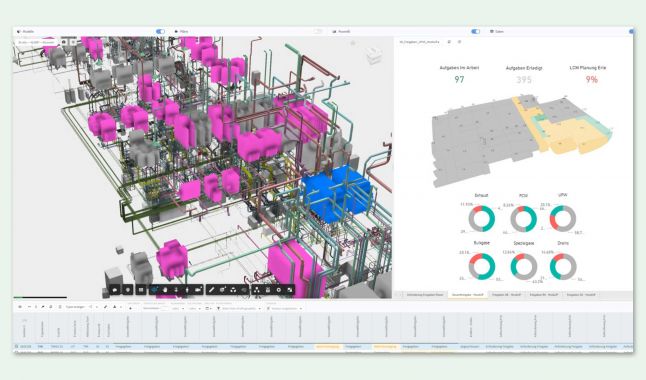Expand the filter dropdown with funnel icon
Screen dimensions: 646x380
[239, 308]
